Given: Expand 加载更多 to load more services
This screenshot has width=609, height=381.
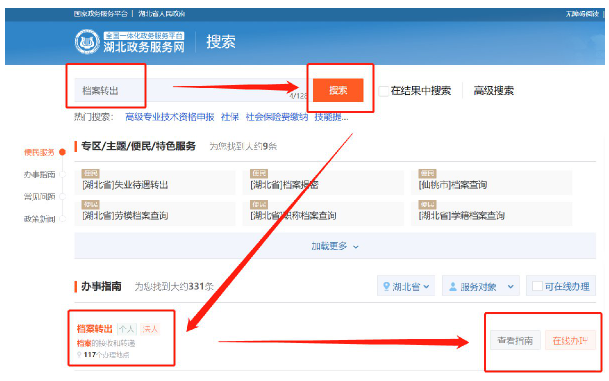Looking at the screenshot, I should tap(335, 246).
